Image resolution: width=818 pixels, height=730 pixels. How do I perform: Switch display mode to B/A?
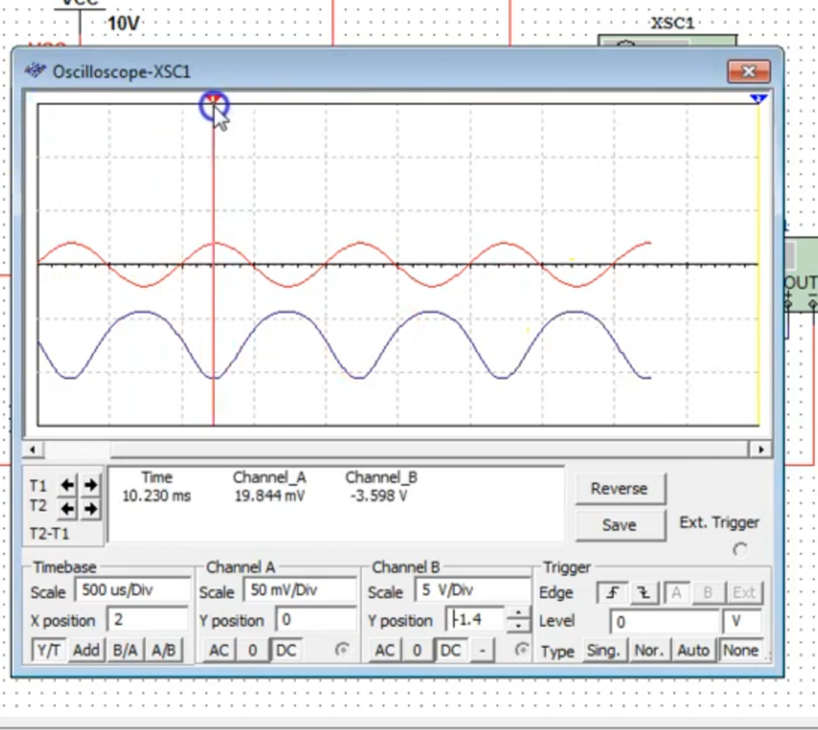(x=125, y=650)
